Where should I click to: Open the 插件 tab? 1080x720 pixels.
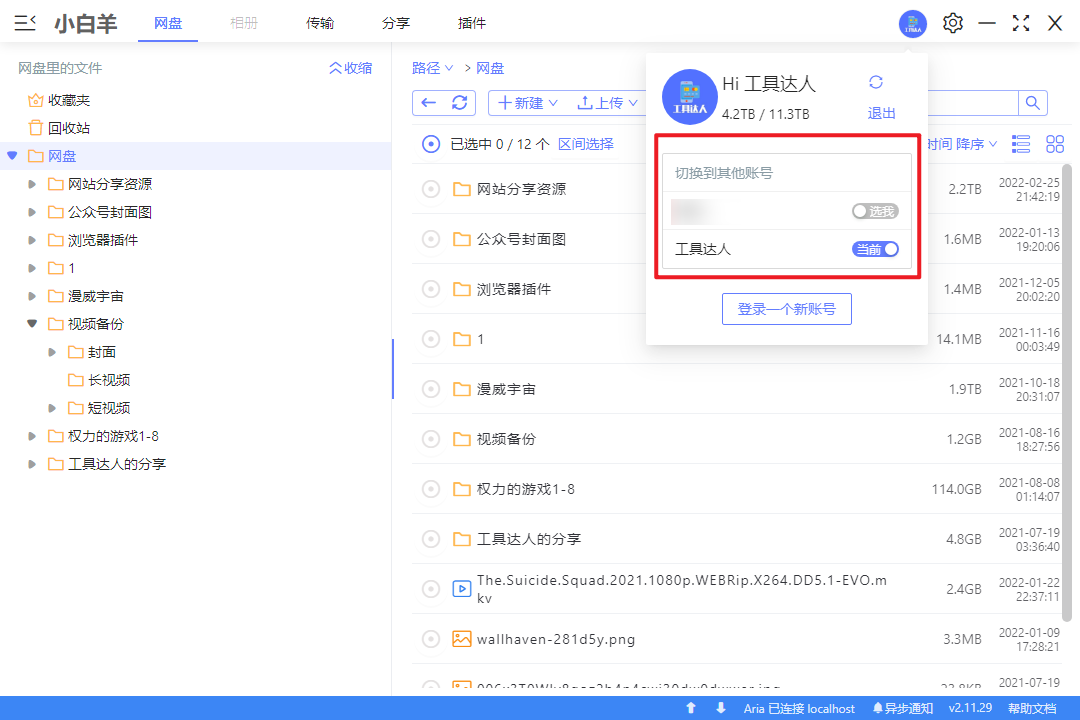click(472, 23)
